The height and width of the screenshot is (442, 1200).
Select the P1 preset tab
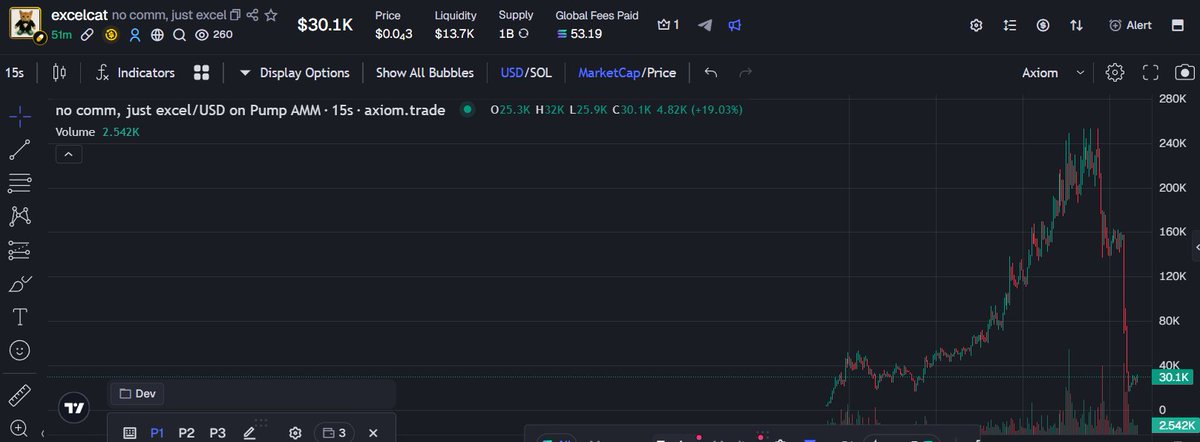[x=157, y=433]
